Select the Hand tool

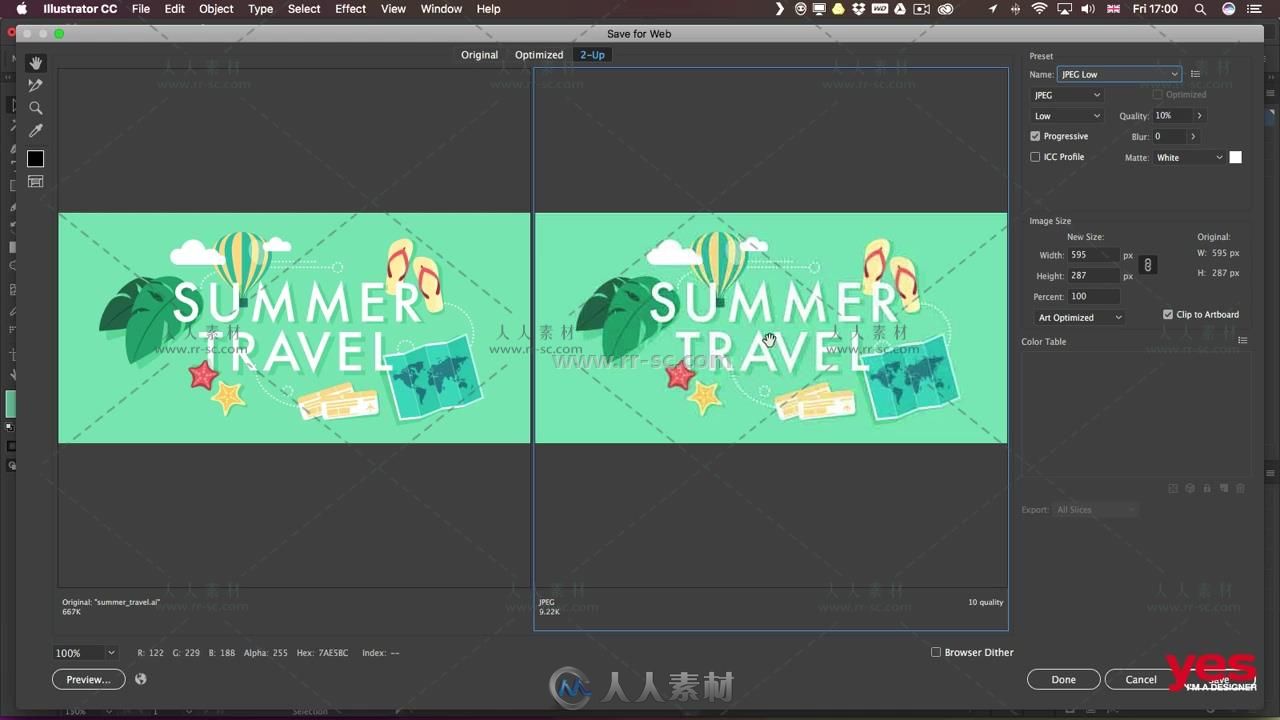click(35, 63)
